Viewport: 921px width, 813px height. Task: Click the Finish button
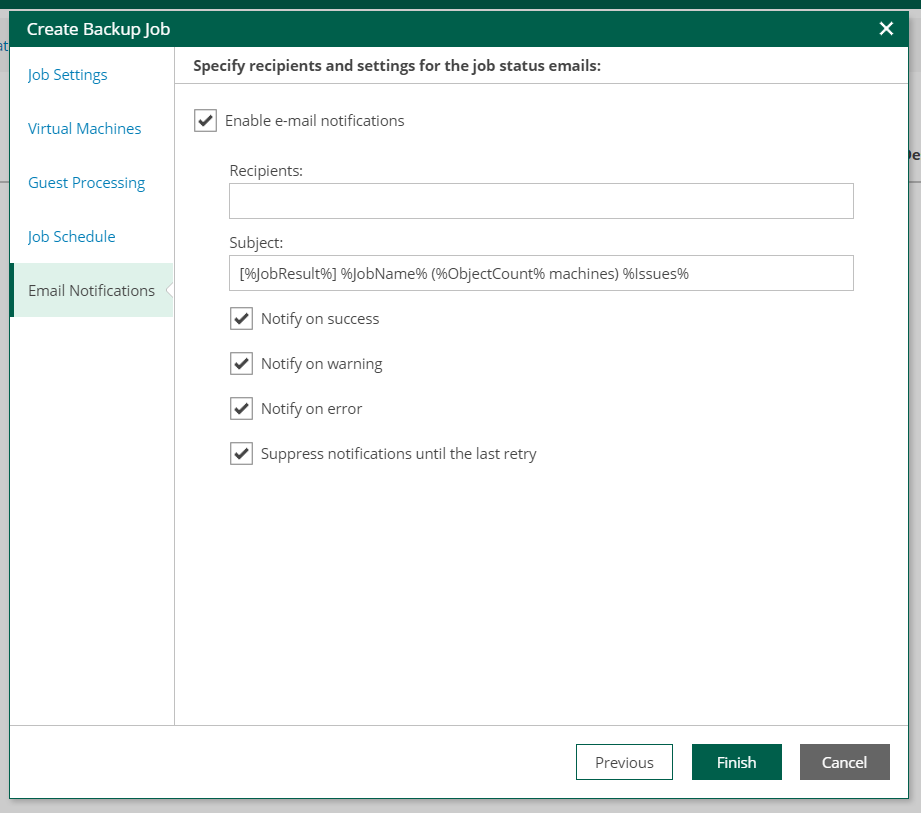(736, 762)
